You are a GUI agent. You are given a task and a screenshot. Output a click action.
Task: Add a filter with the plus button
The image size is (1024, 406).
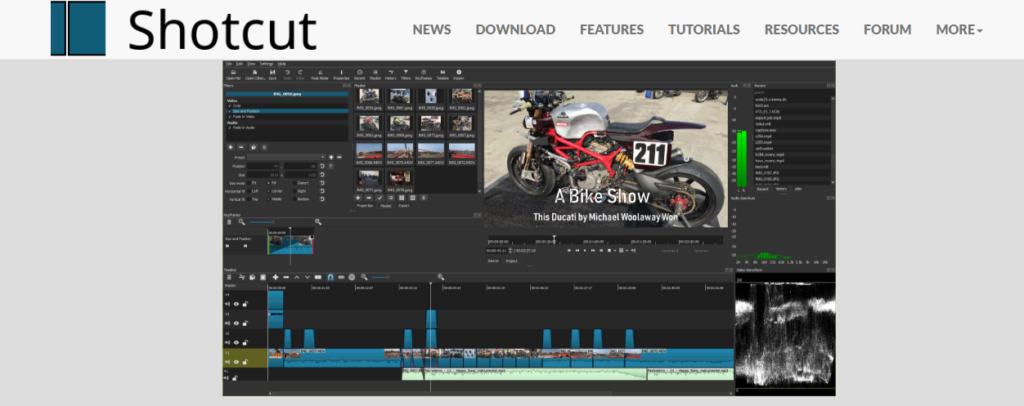(x=231, y=147)
